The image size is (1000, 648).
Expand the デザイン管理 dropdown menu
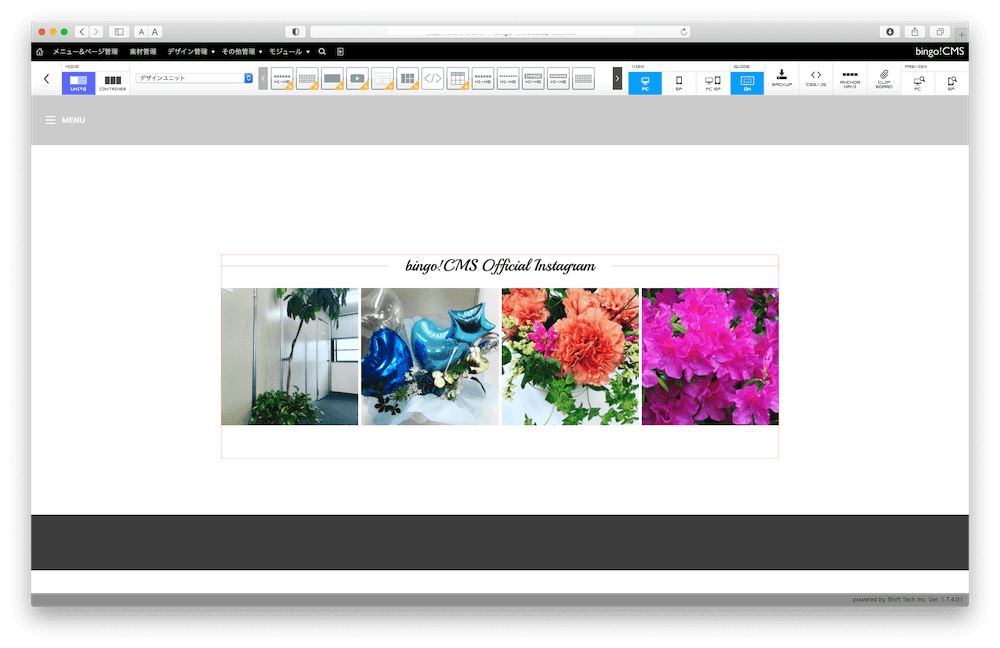(191, 52)
